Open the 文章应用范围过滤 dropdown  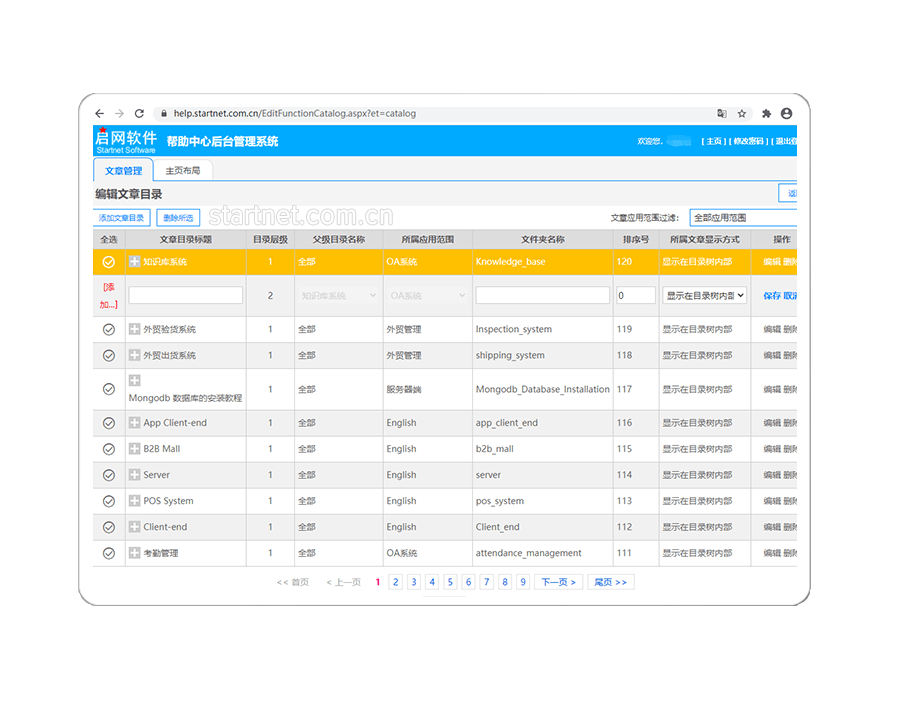(743, 217)
